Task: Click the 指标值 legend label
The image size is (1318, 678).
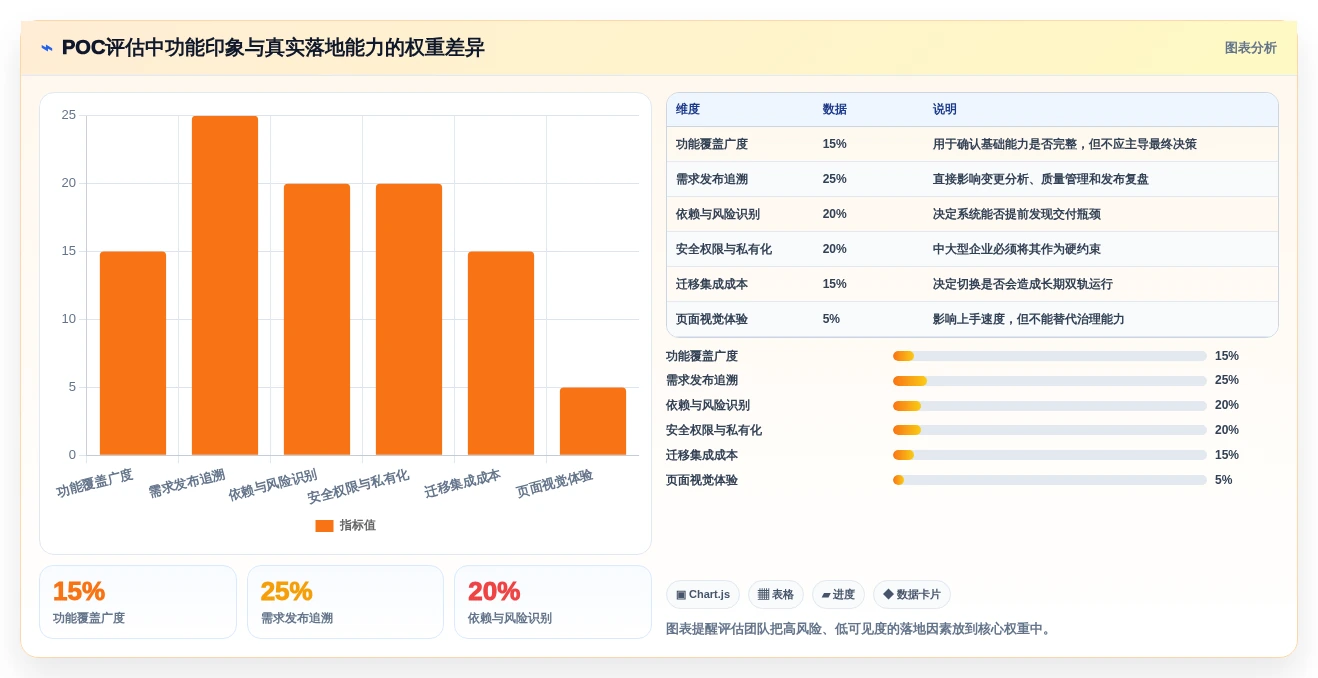Action: point(358,525)
